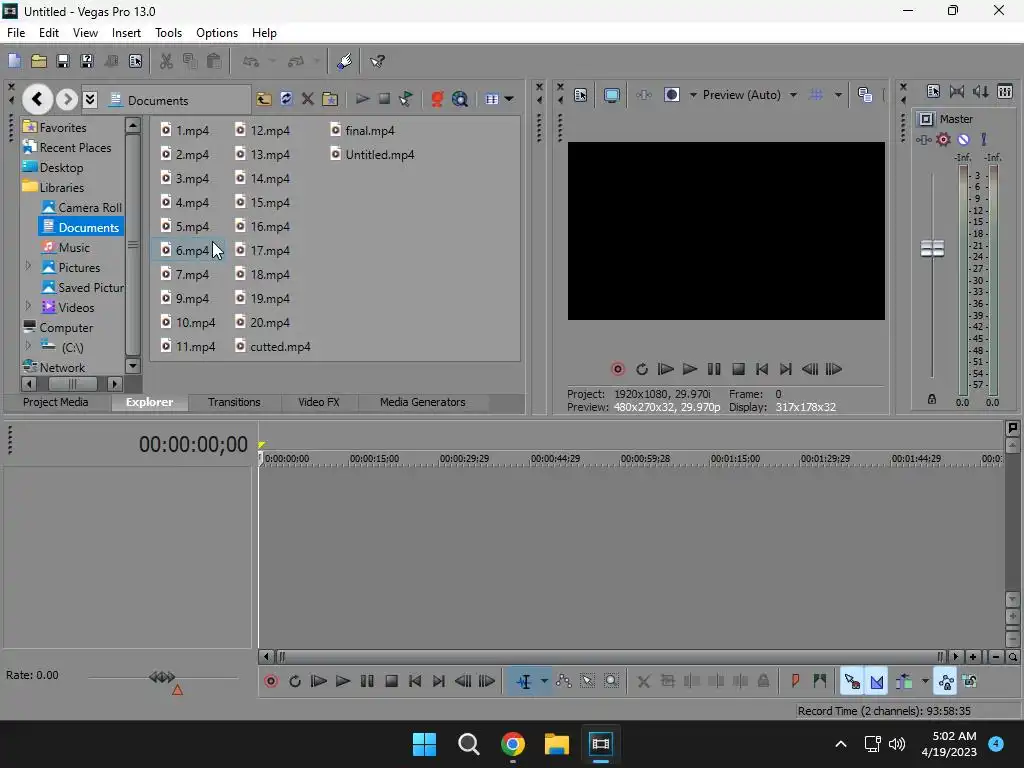Image resolution: width=1024 pixels, height=768 pixels.
Task: Open project Properties from the main toolbar
Action: 135,61
